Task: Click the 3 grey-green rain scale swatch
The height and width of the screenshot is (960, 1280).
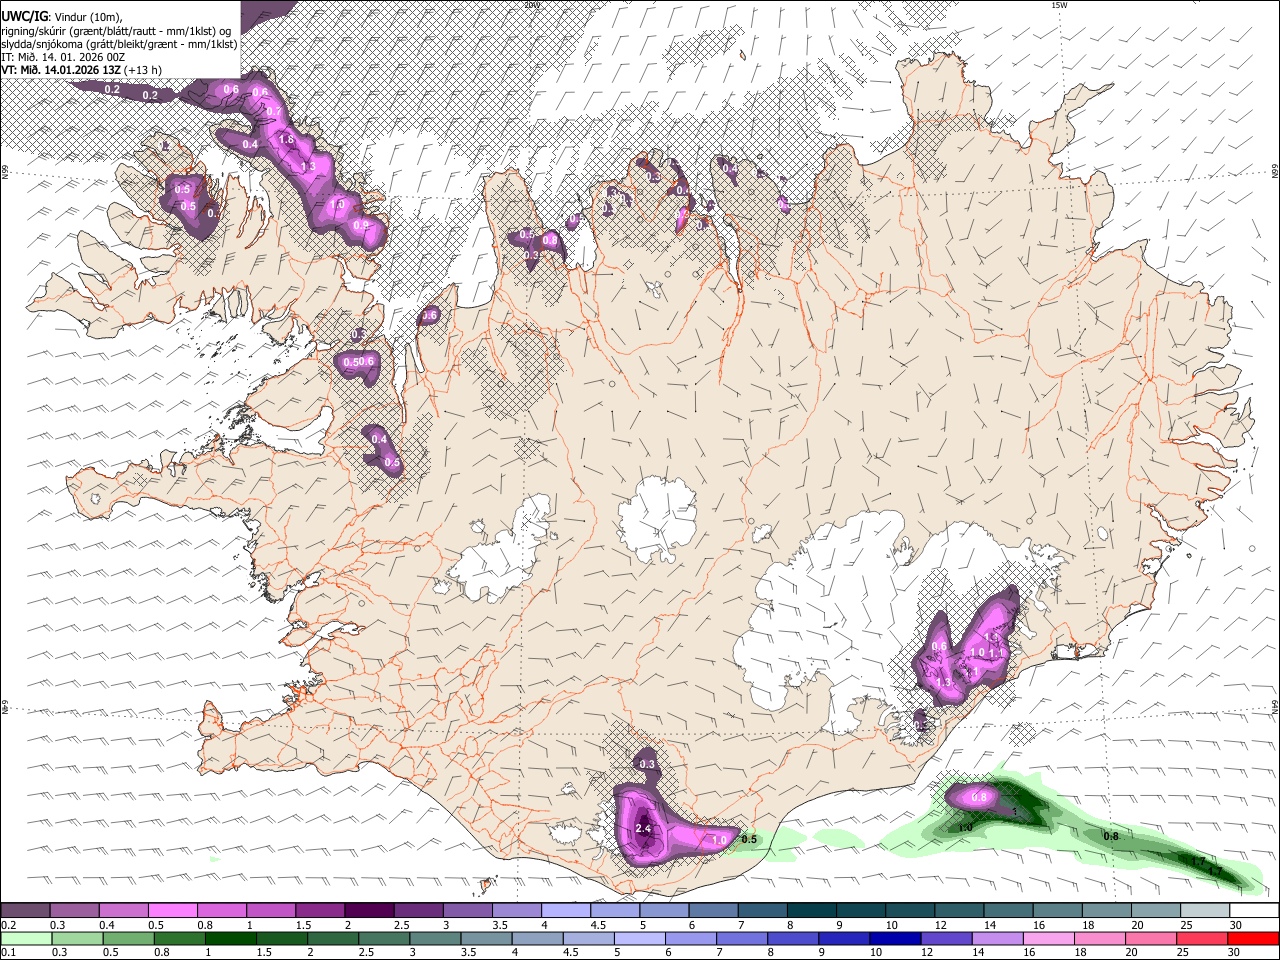Action: [435, 938]
